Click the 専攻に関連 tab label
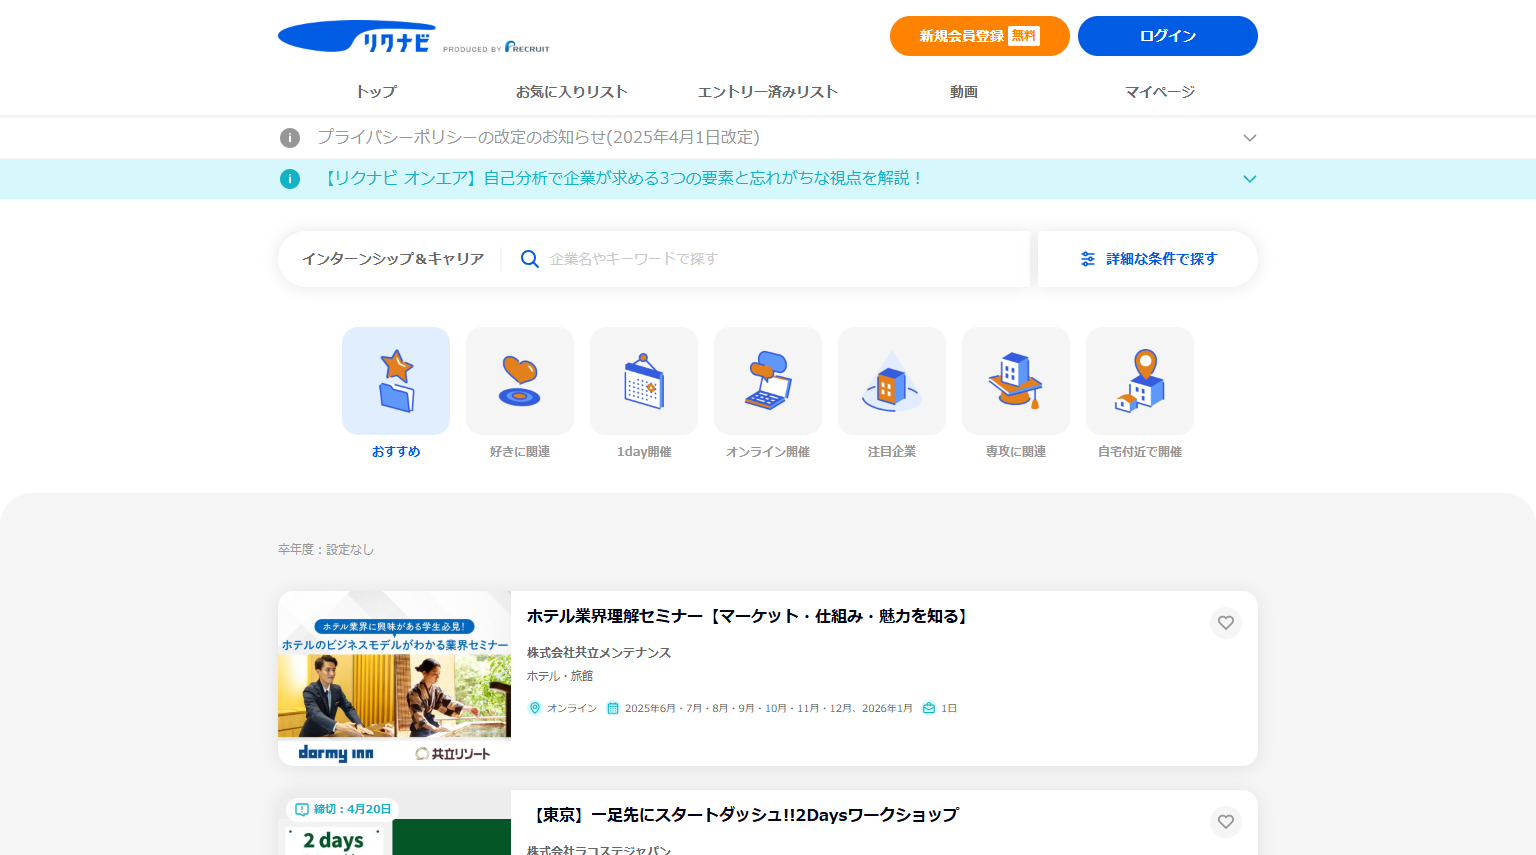 [x=1016, y=452]
